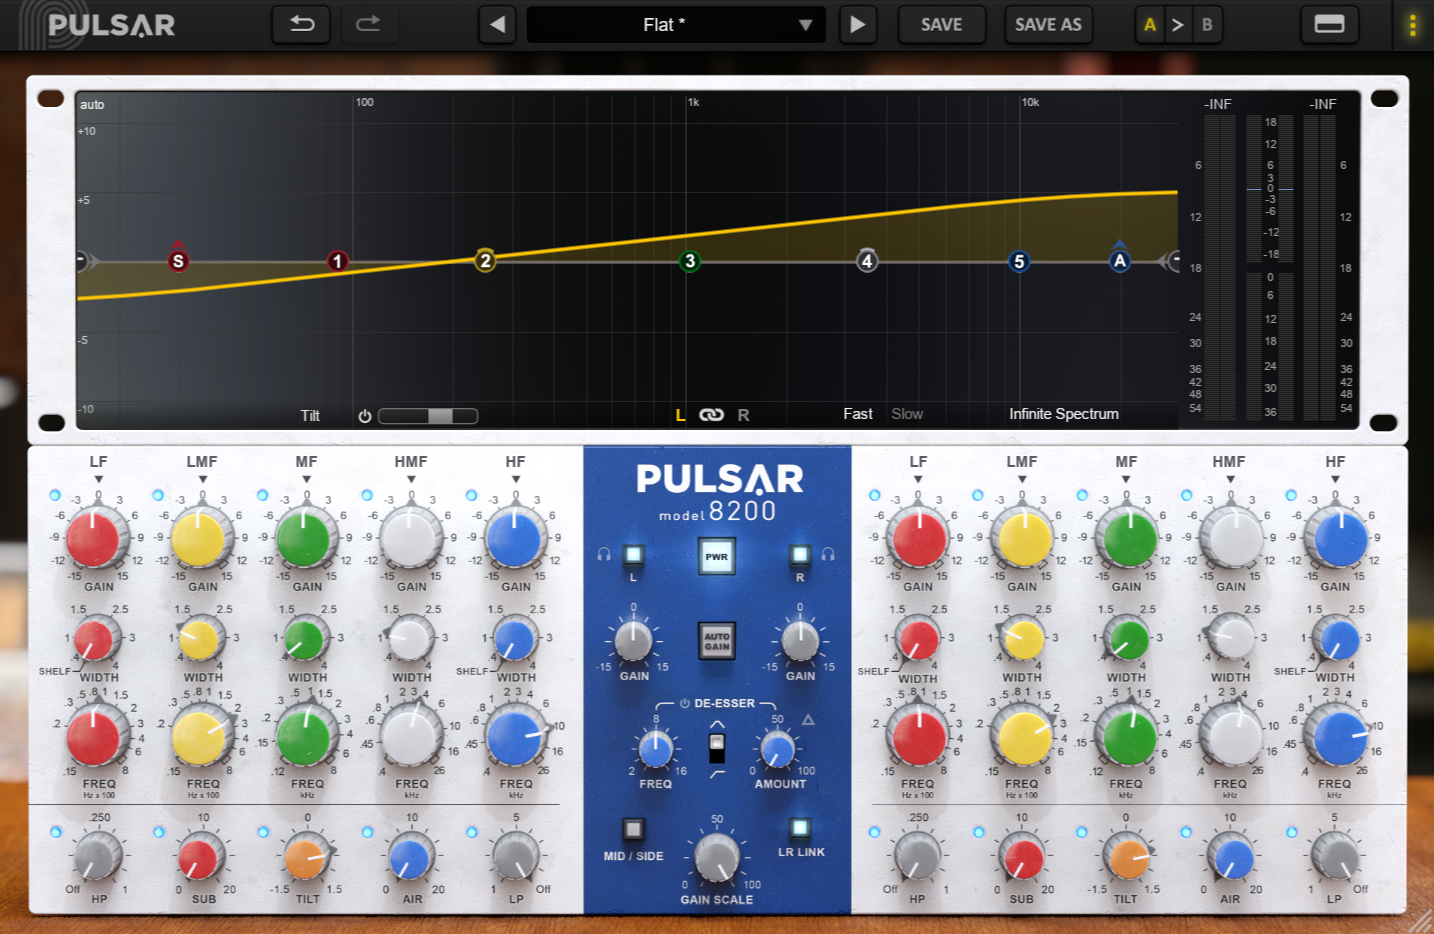The image size is (1434, 934).
Task: Click the left HF blue GAIN knob
Action: point(513,538)
